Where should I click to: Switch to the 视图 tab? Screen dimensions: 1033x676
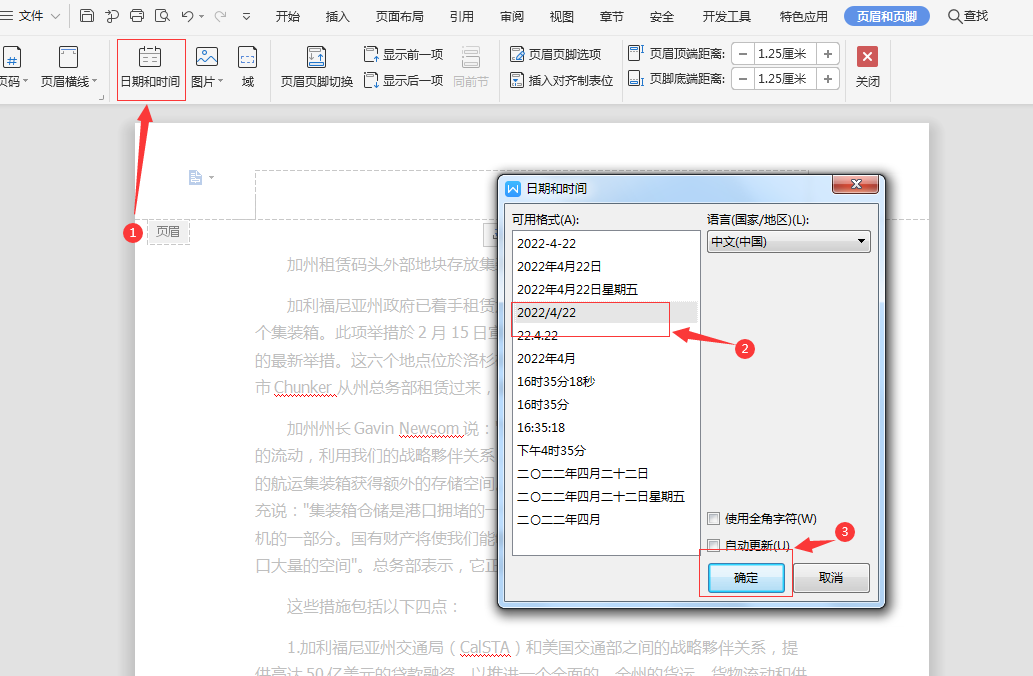(561, 16)
